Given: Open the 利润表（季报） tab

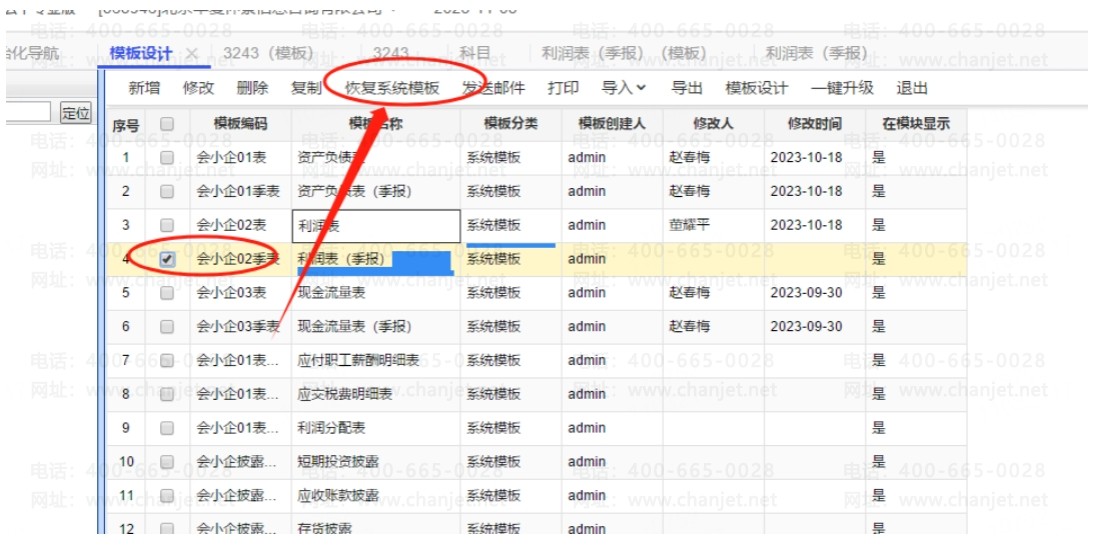Looking at the screenshot, I should (x=817, y=54).
